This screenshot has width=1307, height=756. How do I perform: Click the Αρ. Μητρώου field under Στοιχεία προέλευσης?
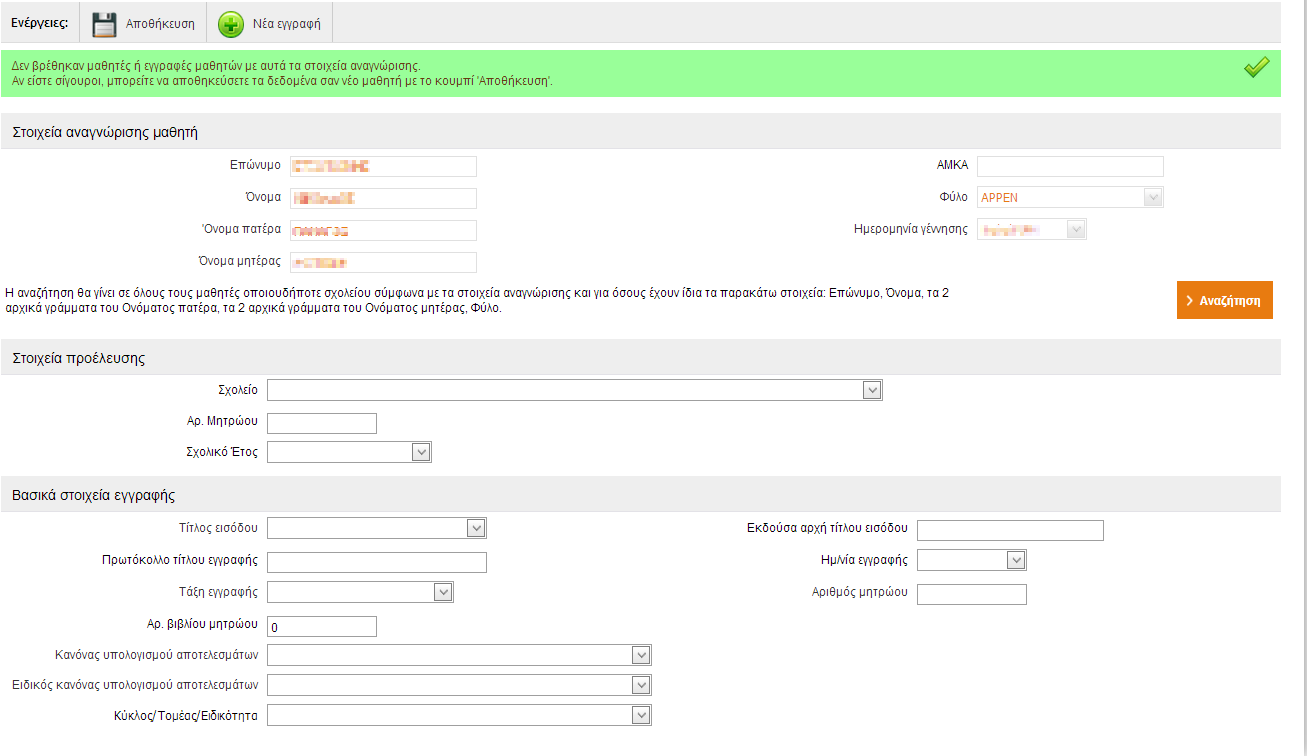(322, 423)
